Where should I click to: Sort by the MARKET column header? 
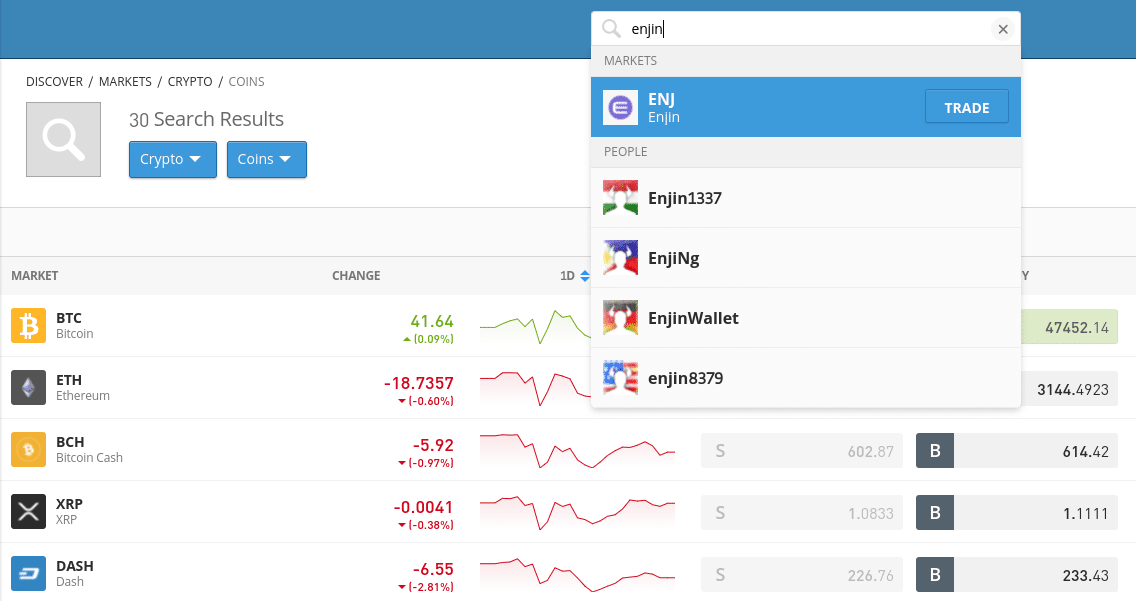tap(35, 276)
